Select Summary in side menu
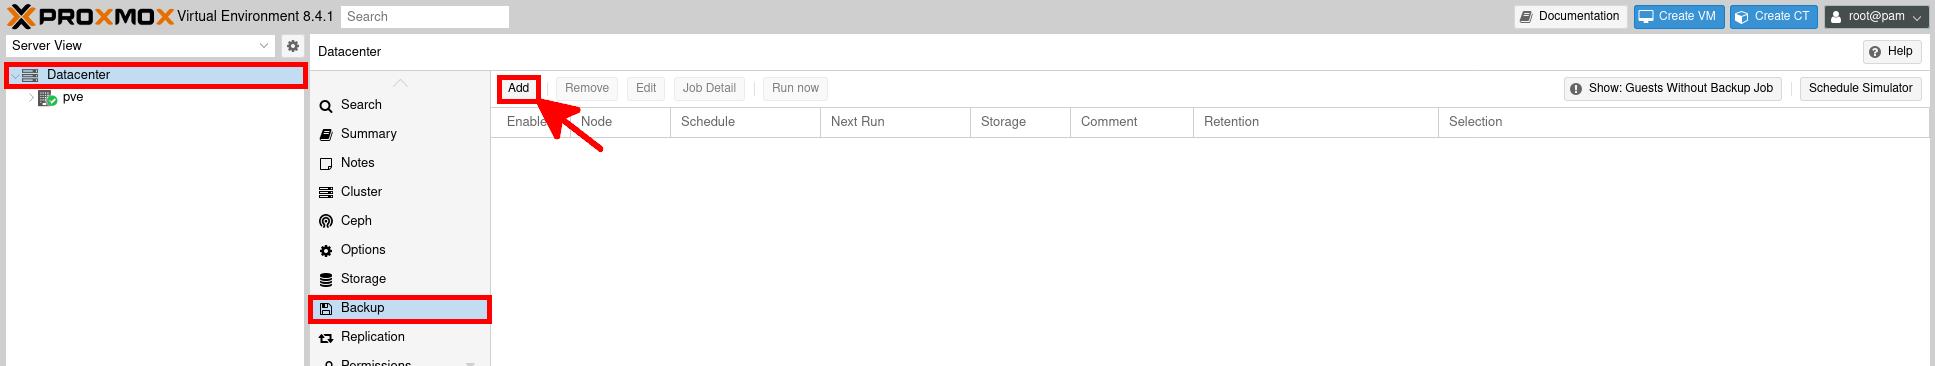The width and height of the screenshot is (1935, 366). pyautogui.click(x=368, y=134)
